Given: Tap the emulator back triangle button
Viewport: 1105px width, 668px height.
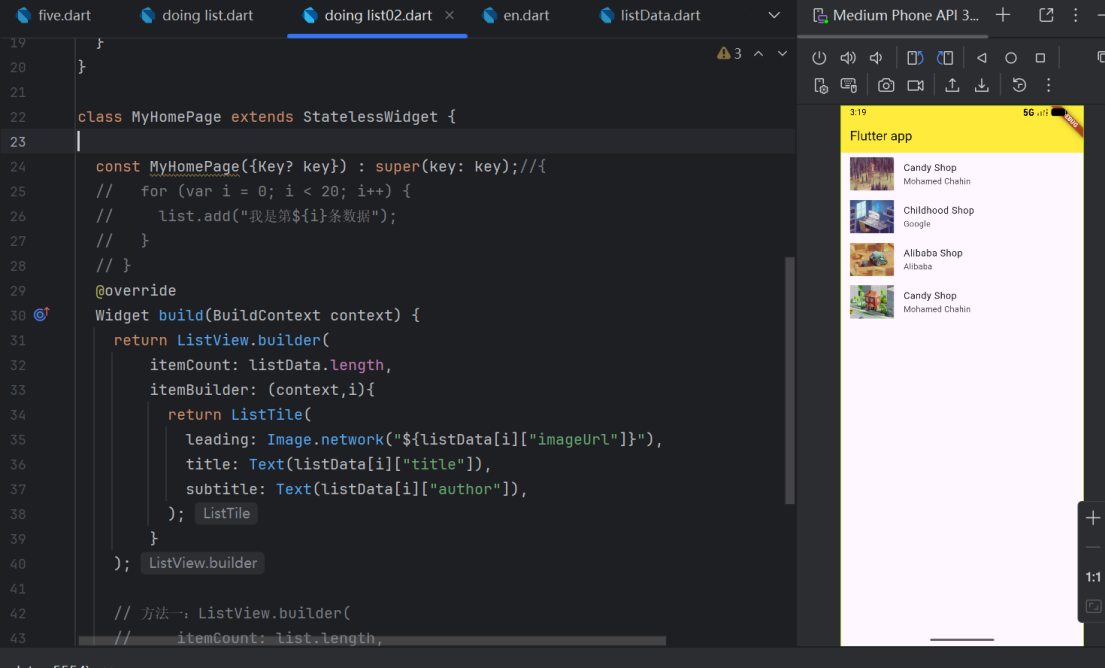Looking at the screenshot, I should click(981, 58).
